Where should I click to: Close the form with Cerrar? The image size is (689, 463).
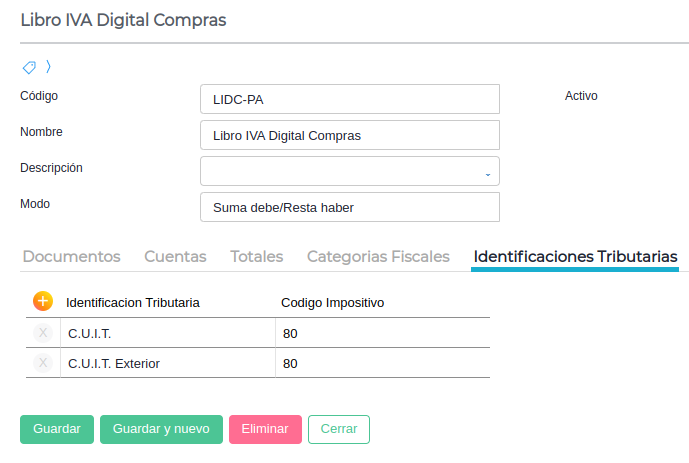[x=339, y=429]
